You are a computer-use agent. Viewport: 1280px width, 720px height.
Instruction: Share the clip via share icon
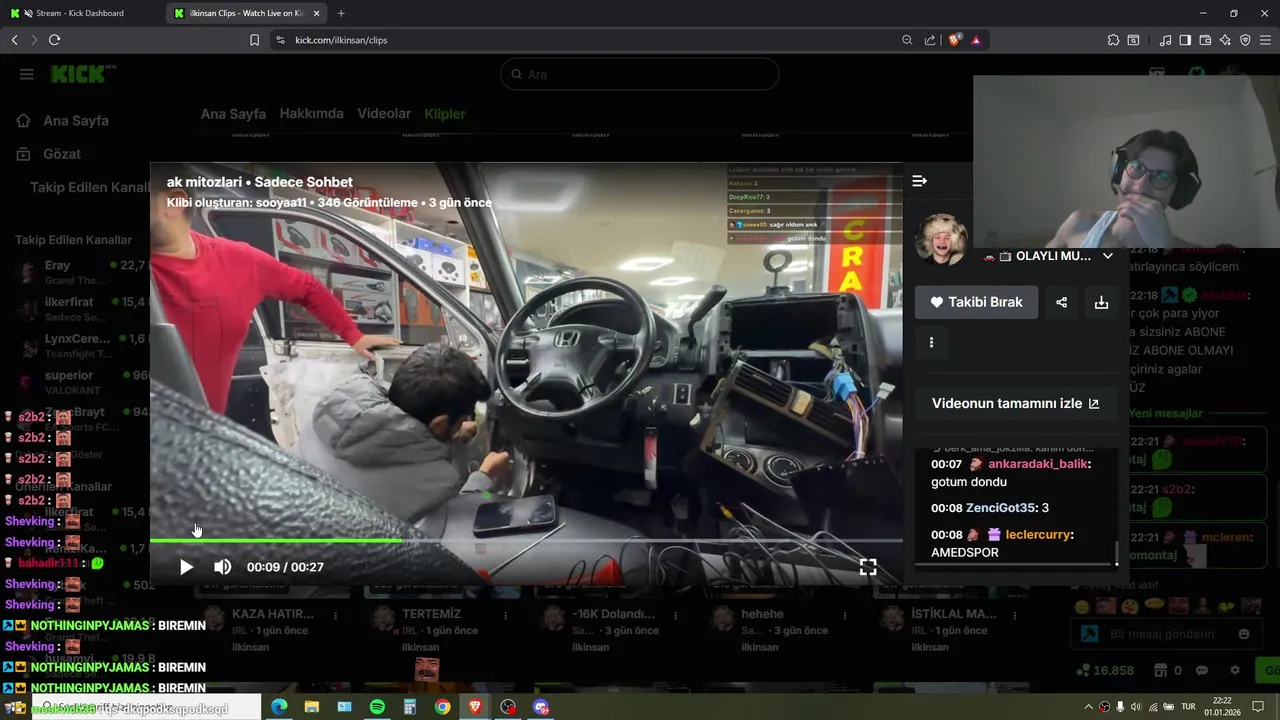click(1061, 302)
